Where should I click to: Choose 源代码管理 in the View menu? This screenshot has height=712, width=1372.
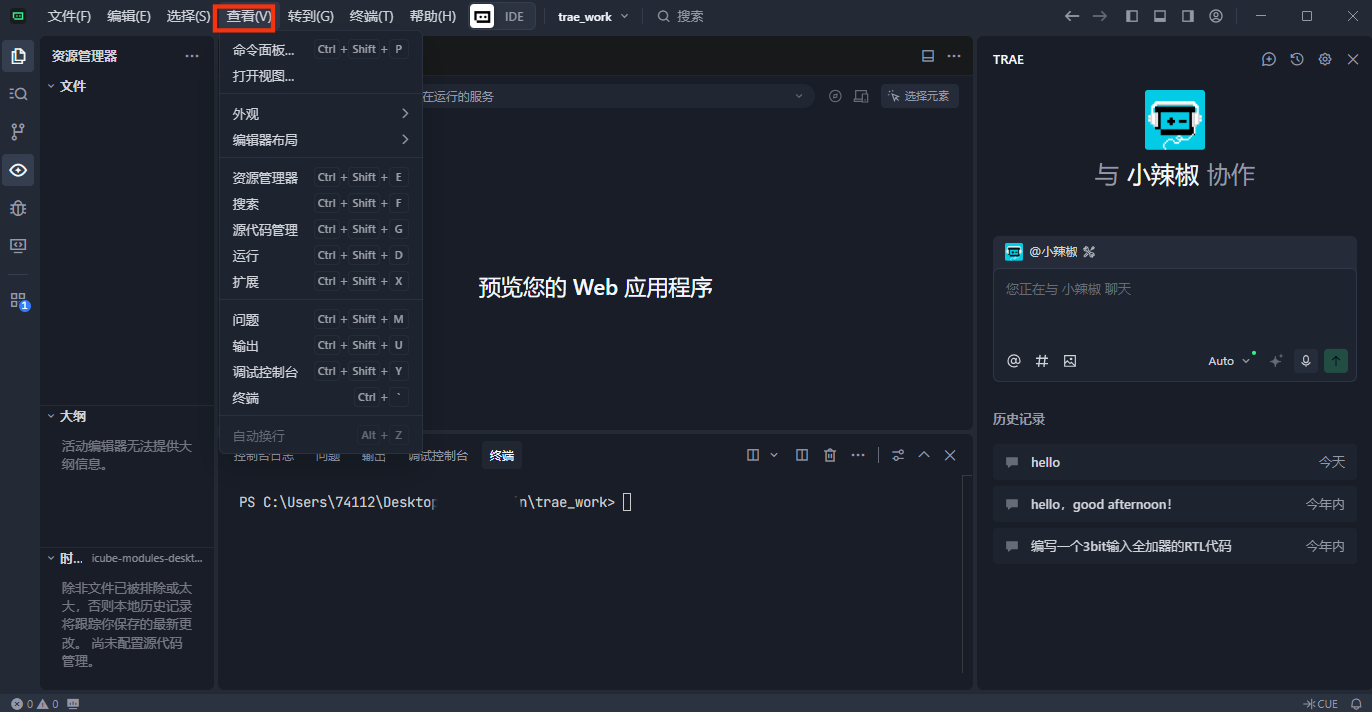(x=321, y=230)
